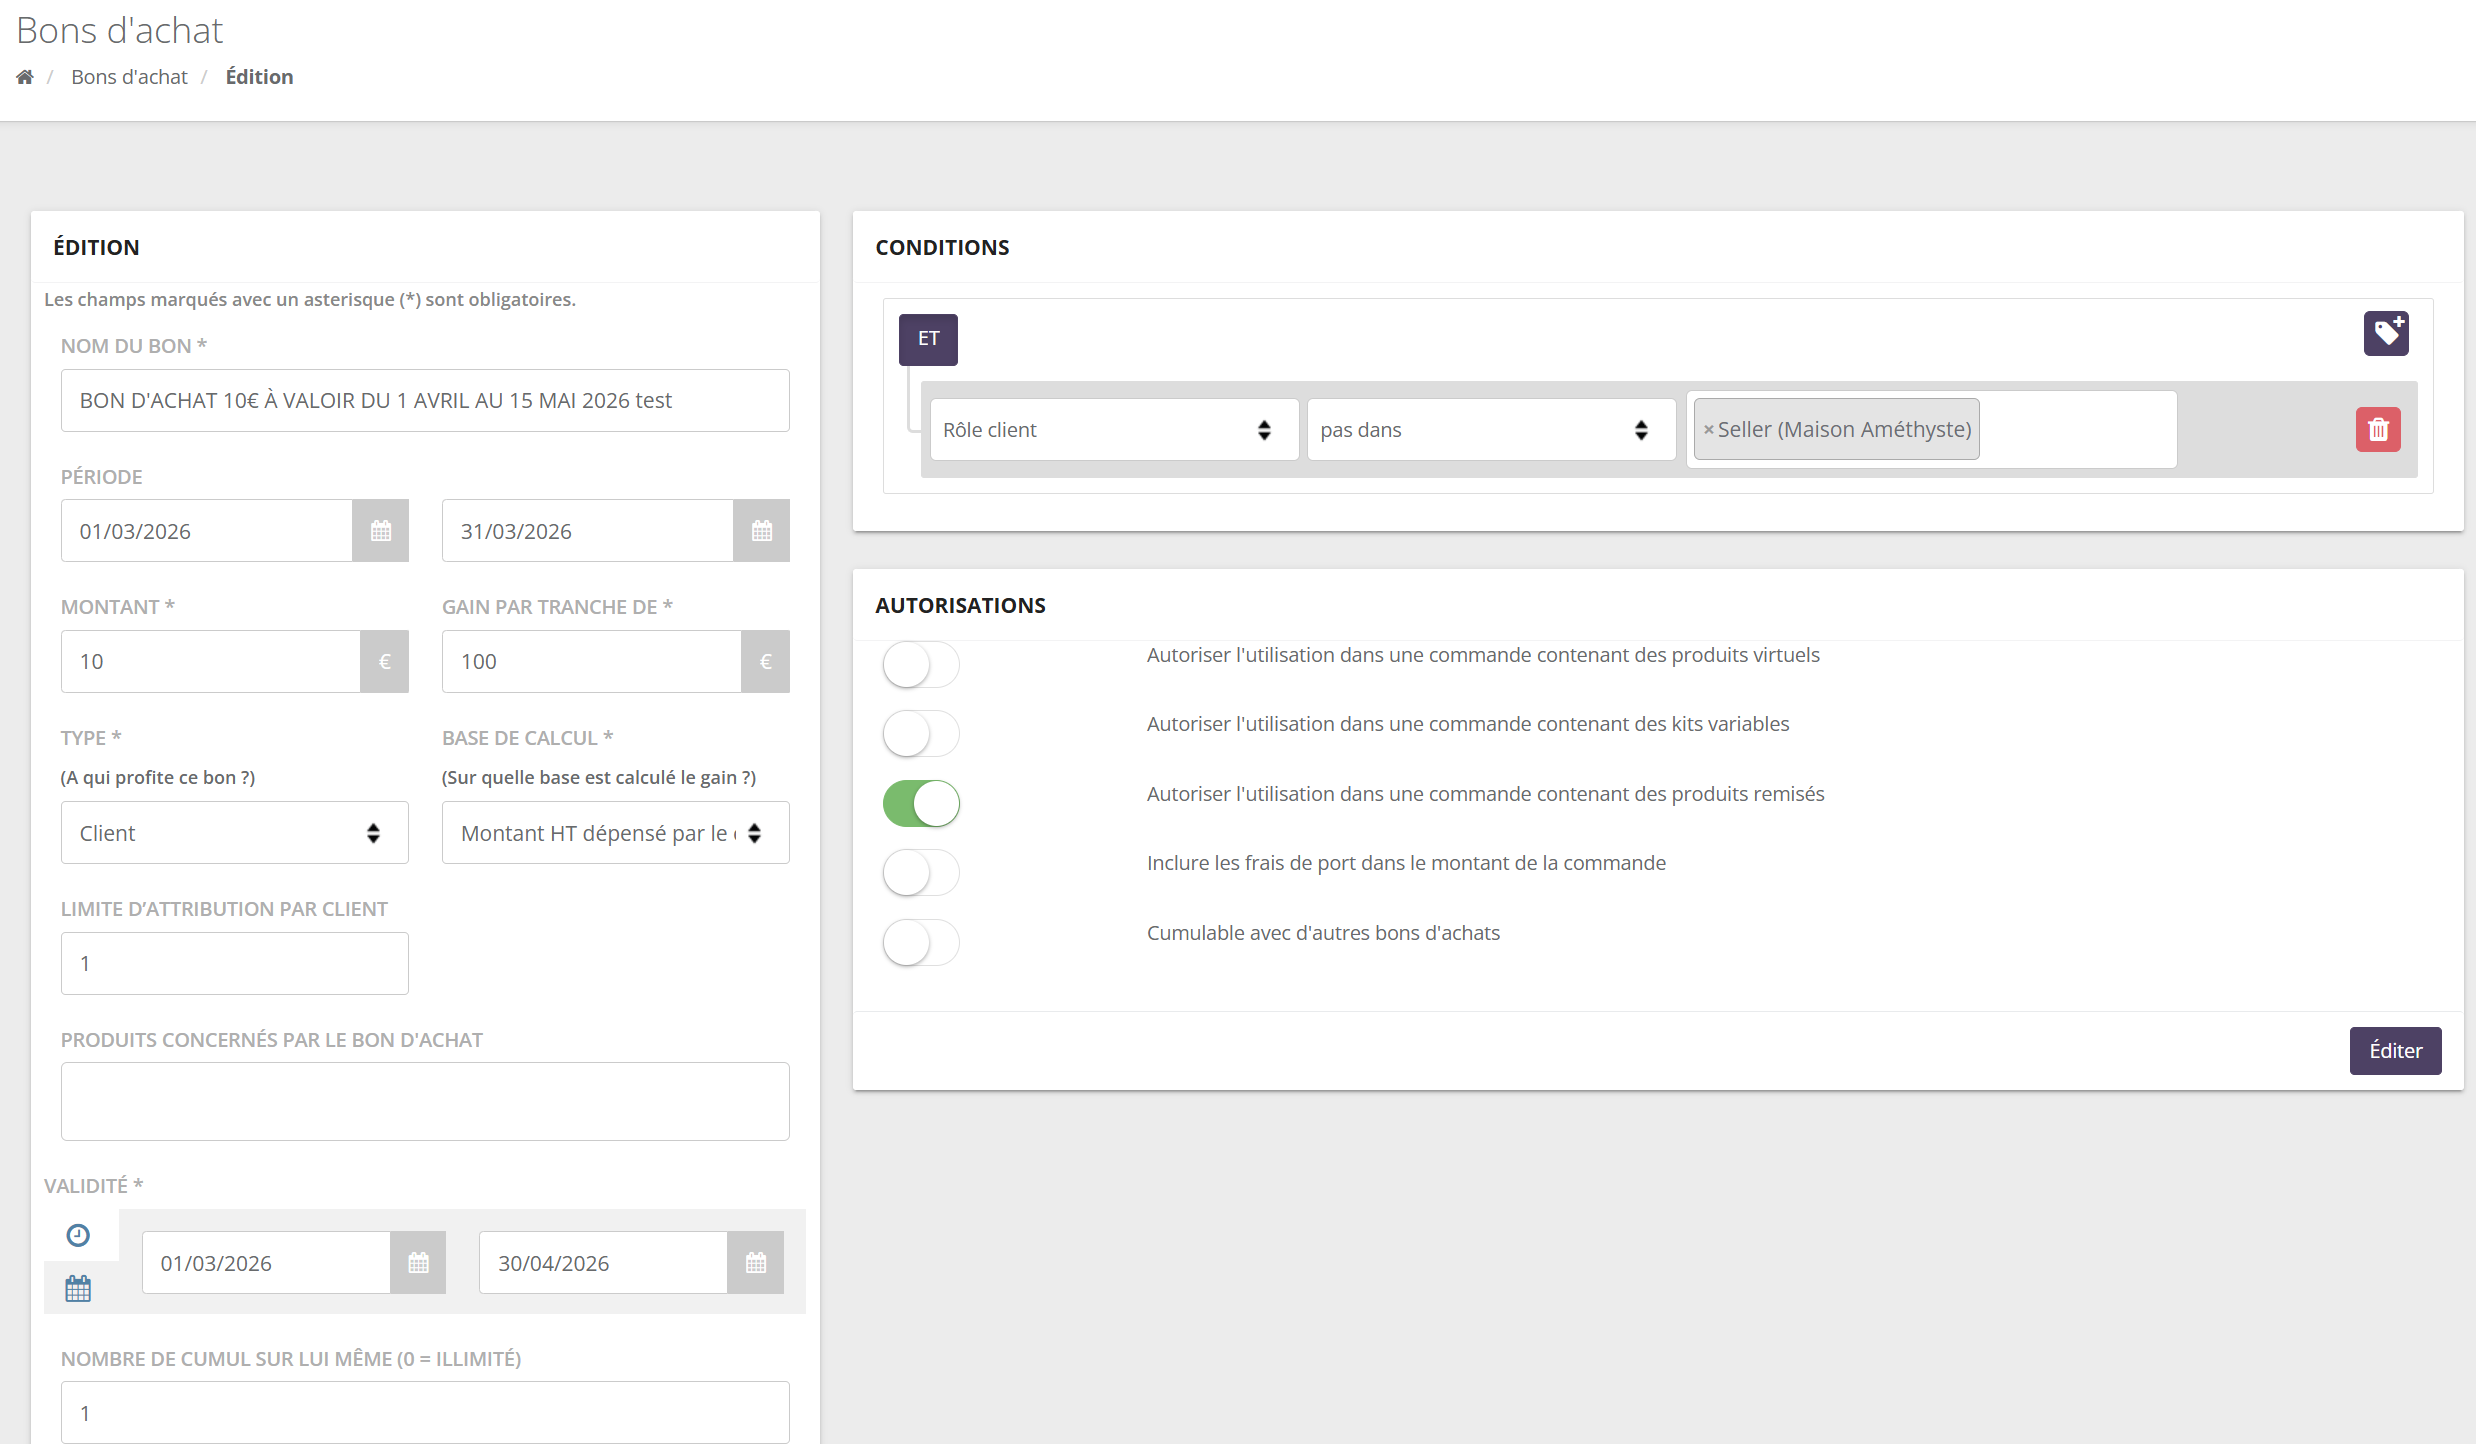Click the validity start date 01/03/2026 field
Image resolution: width=2476 pixels, height=1444 pixels.
click(x=266, y=1263)
